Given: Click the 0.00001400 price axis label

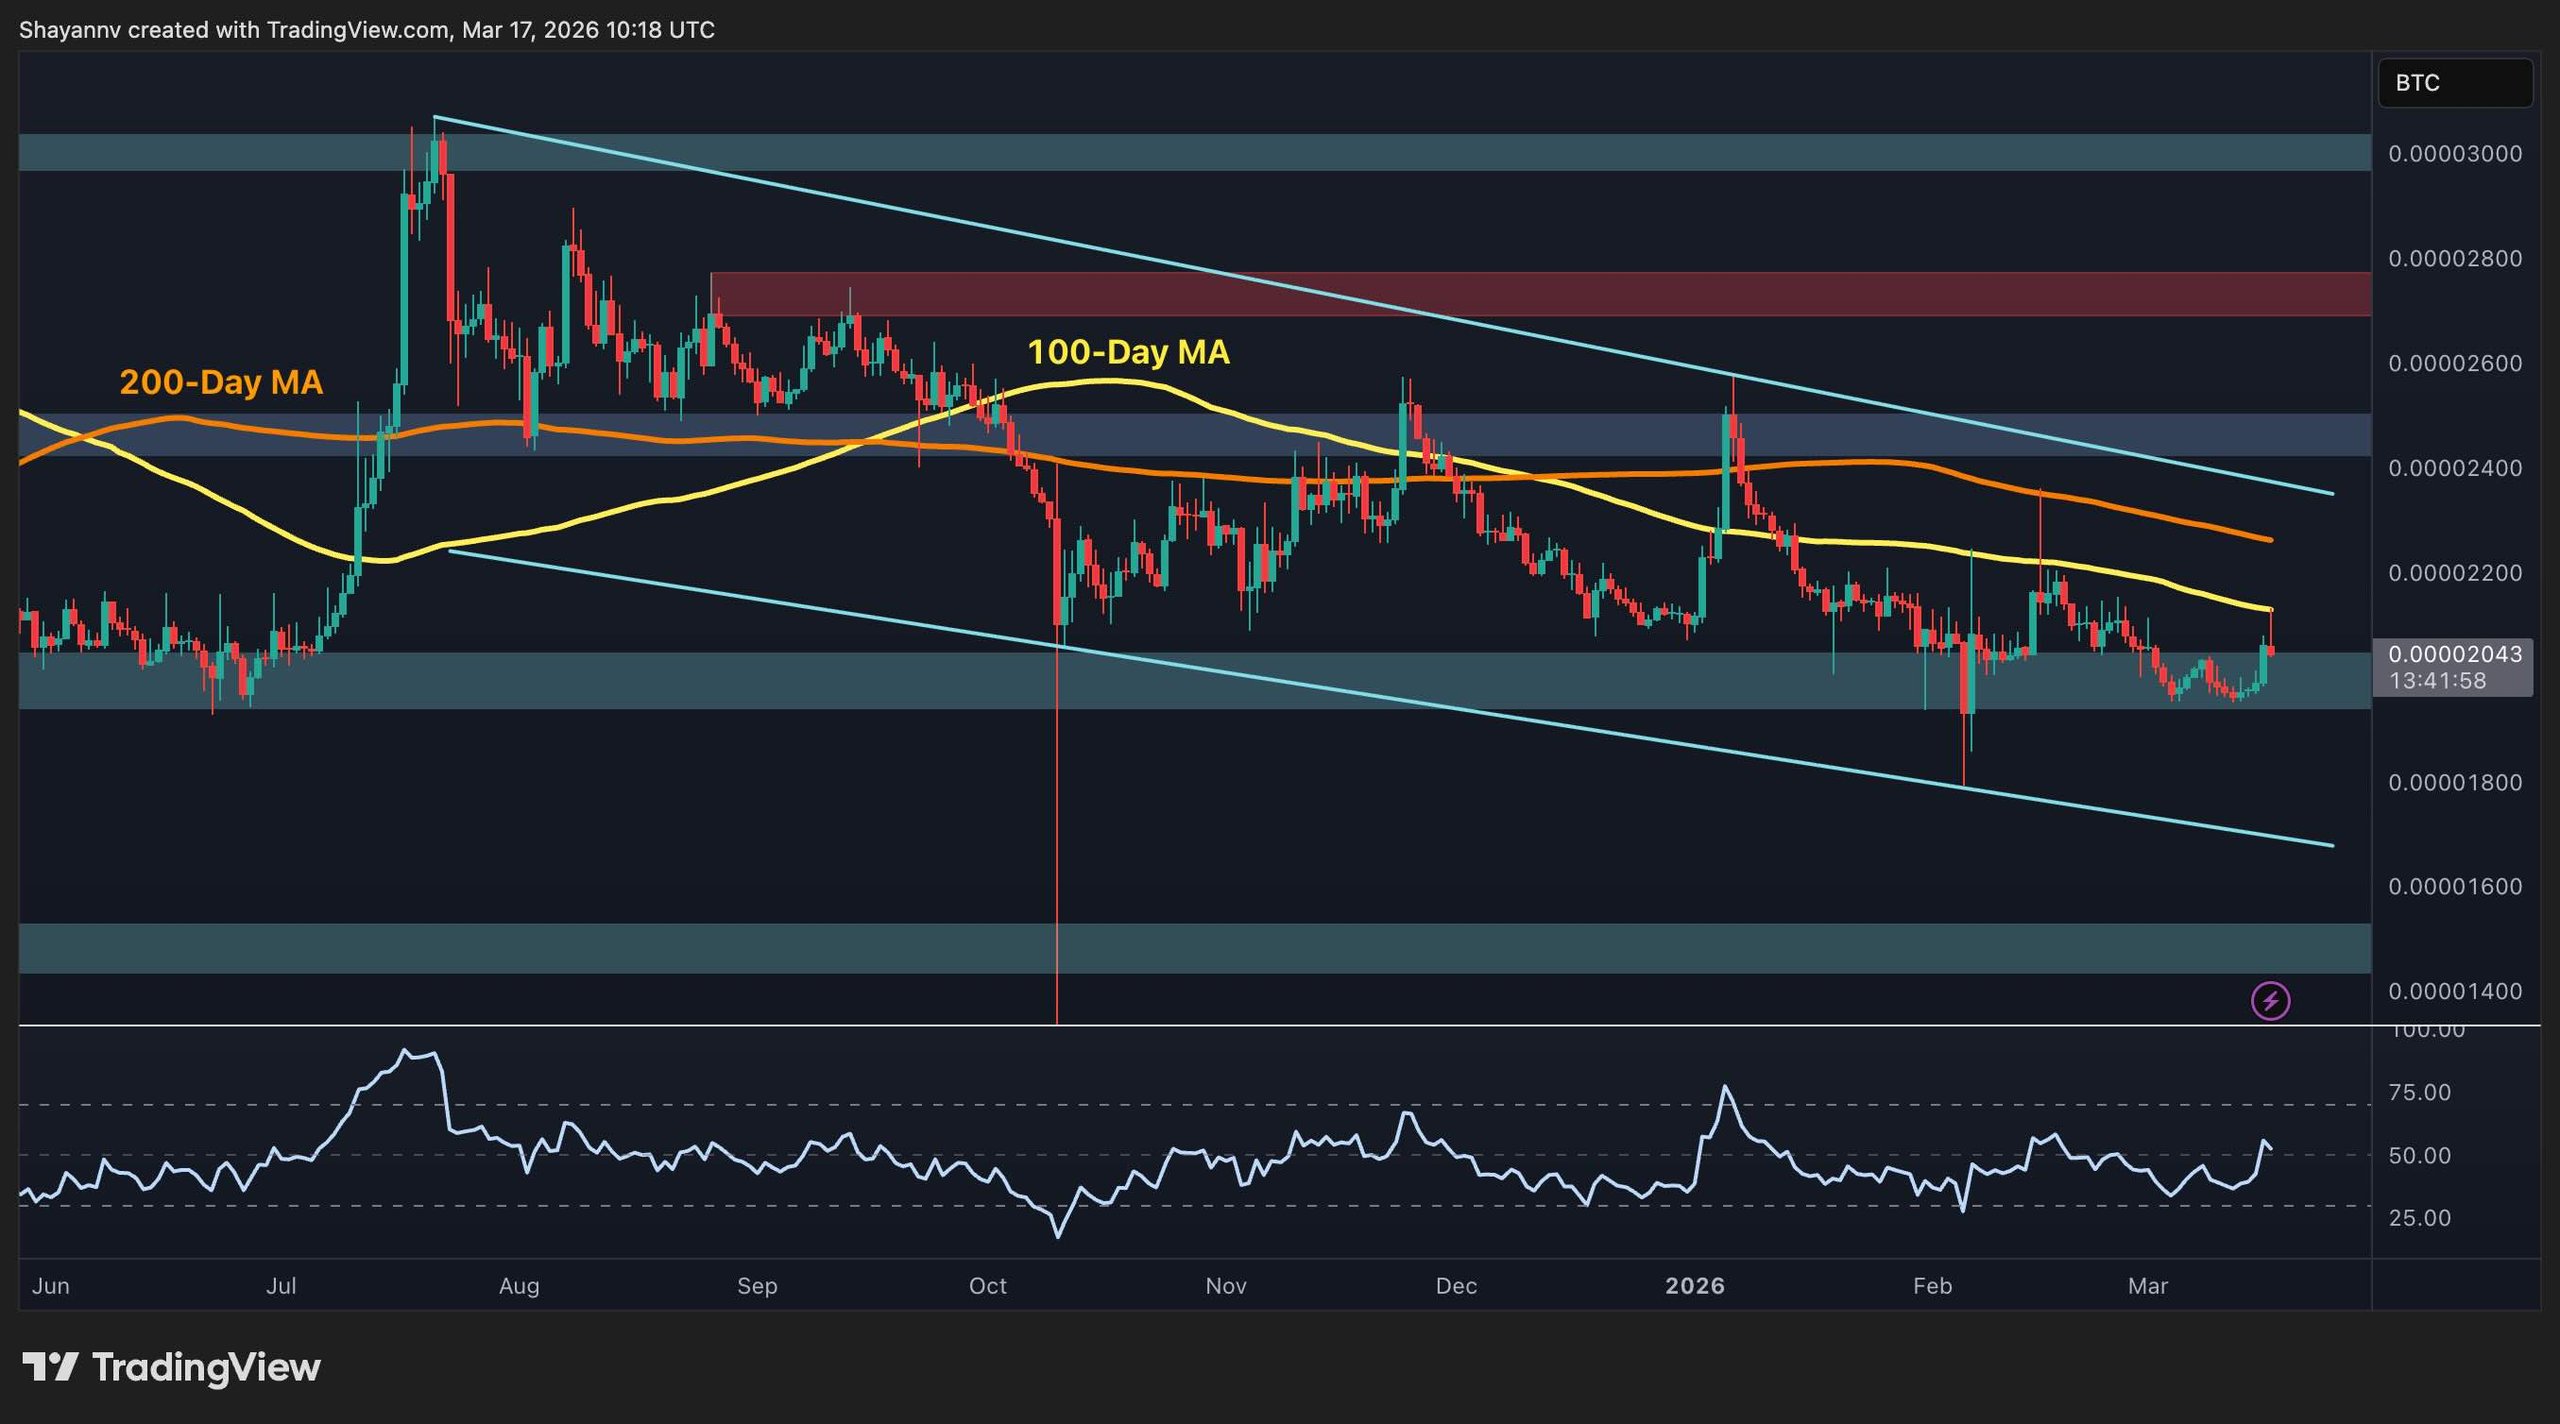Looking at the screenshot, I should [x=2454, y=991].
